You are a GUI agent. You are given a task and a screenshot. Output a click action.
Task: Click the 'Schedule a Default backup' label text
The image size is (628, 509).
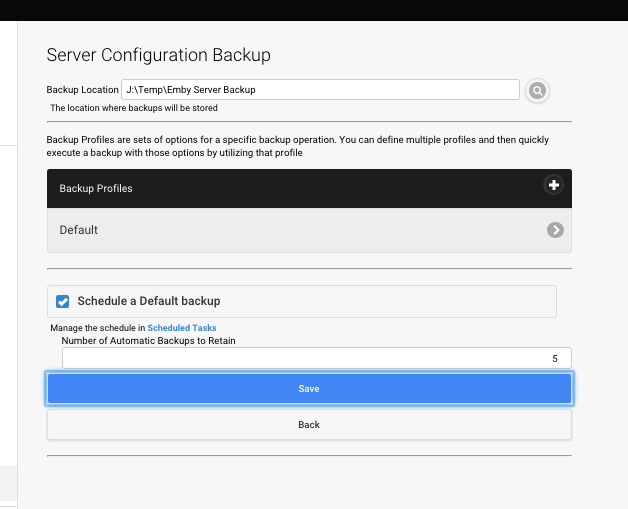(148, 301)
